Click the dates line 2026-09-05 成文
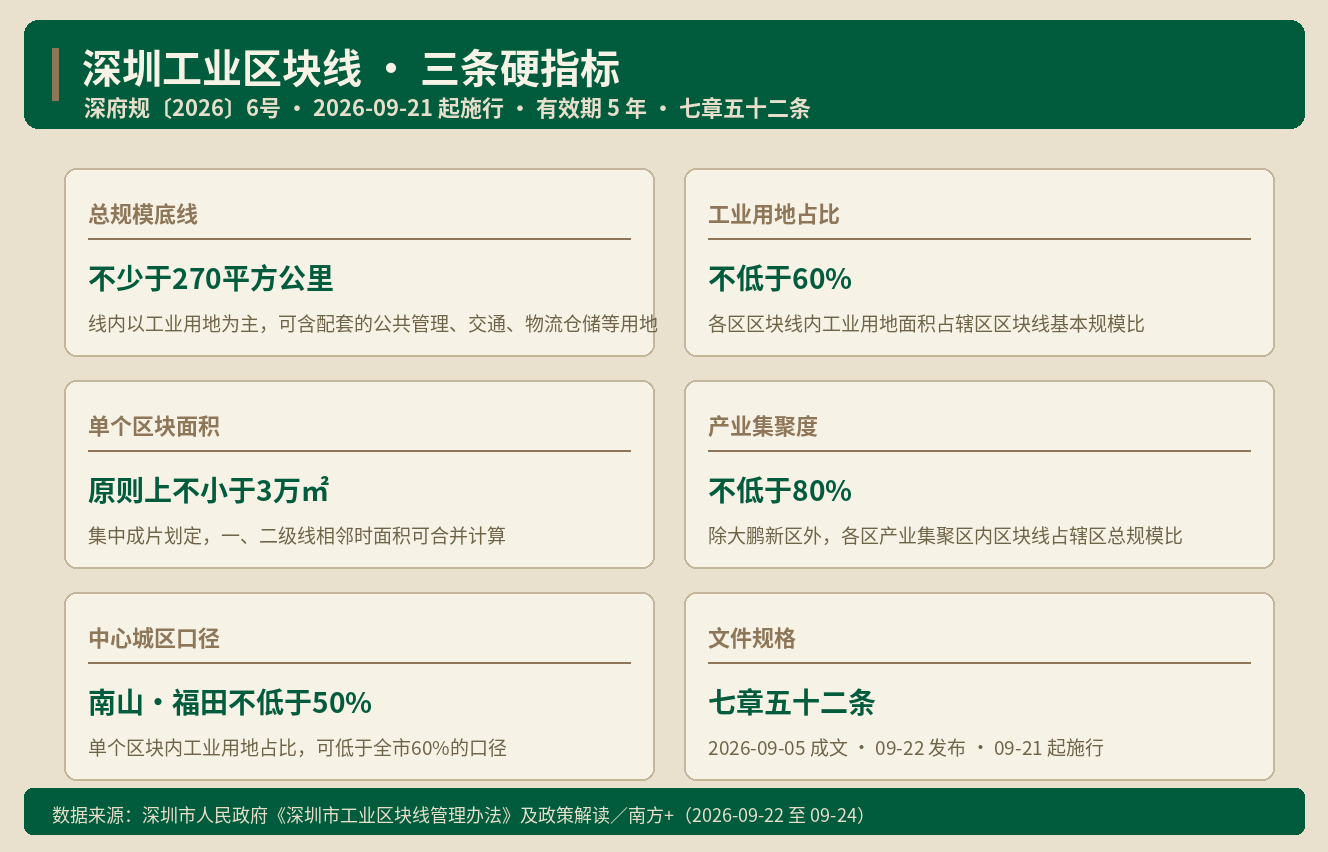 906,748
